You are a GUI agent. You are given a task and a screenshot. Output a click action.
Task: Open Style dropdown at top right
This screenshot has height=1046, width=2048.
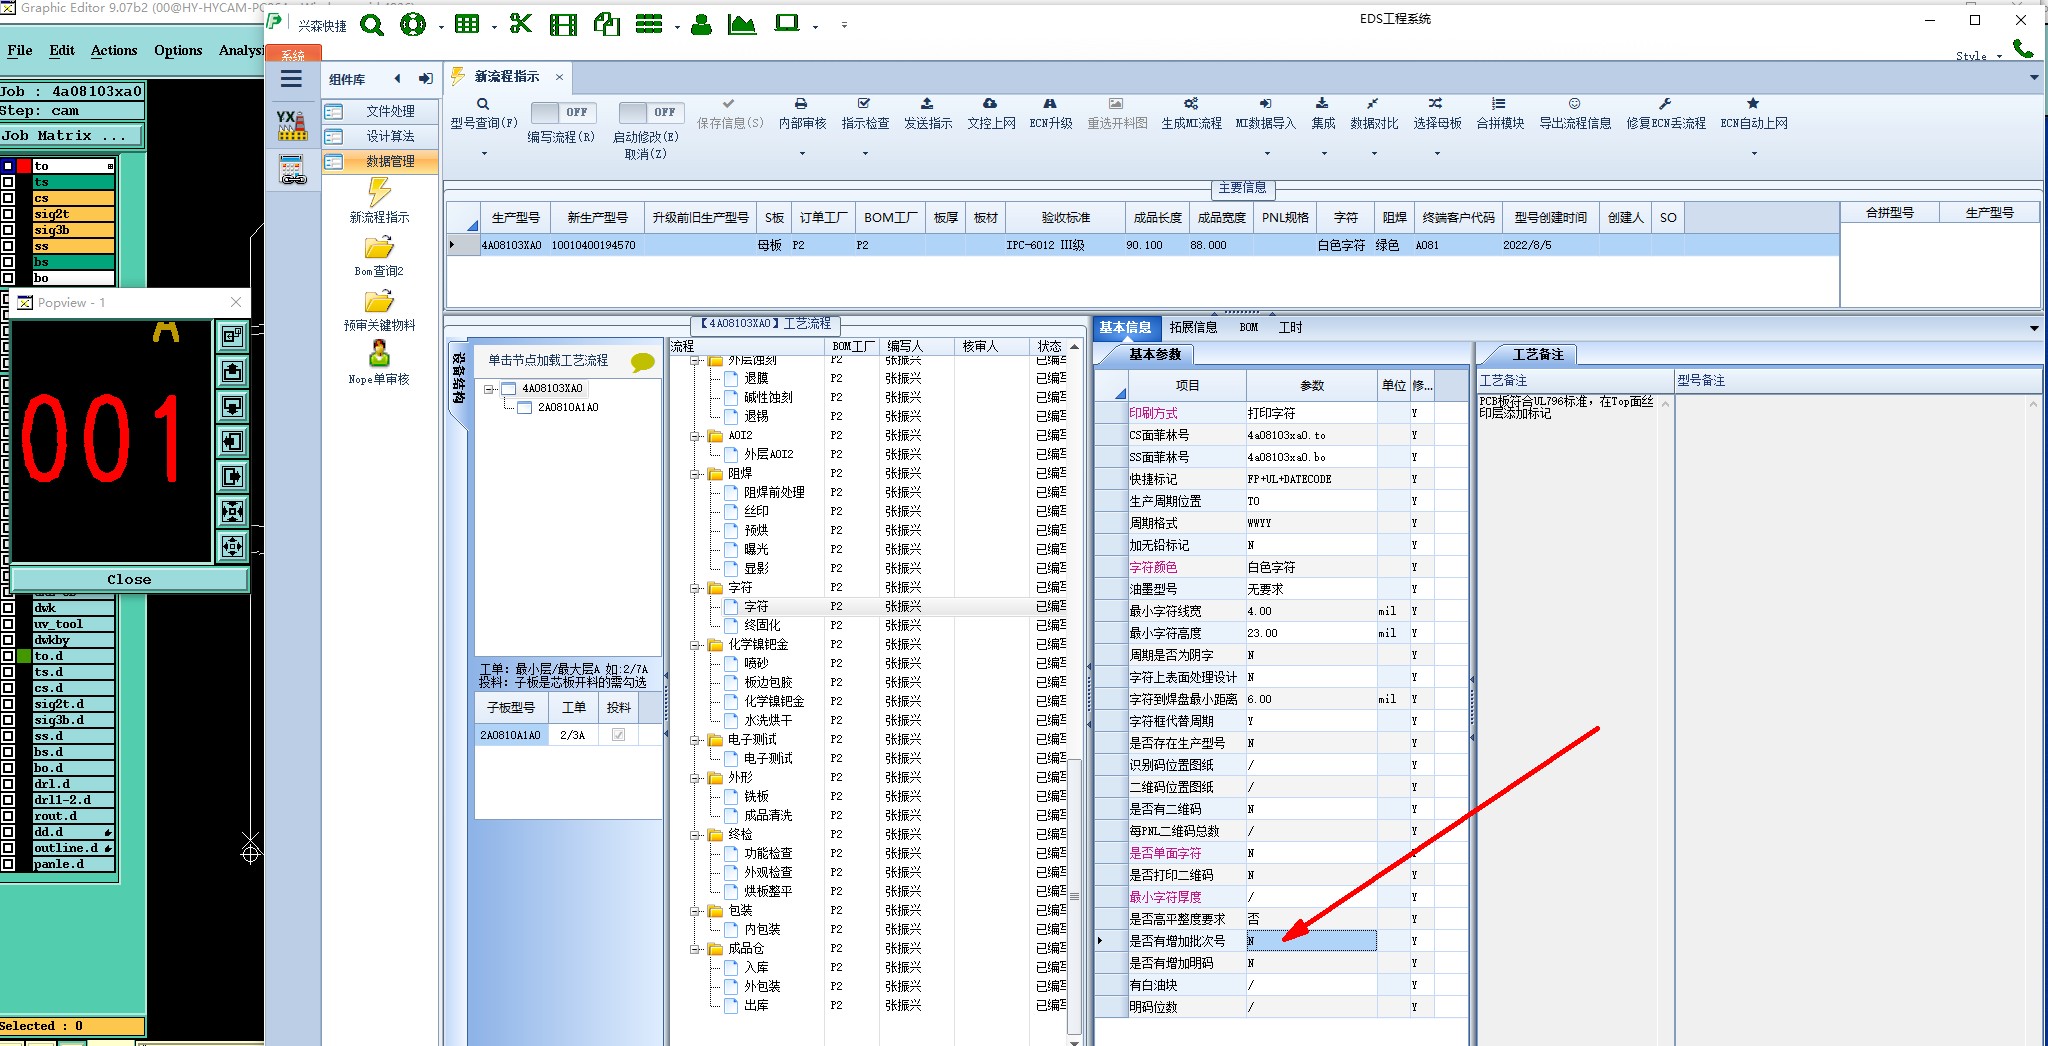tap(1979, 56)
